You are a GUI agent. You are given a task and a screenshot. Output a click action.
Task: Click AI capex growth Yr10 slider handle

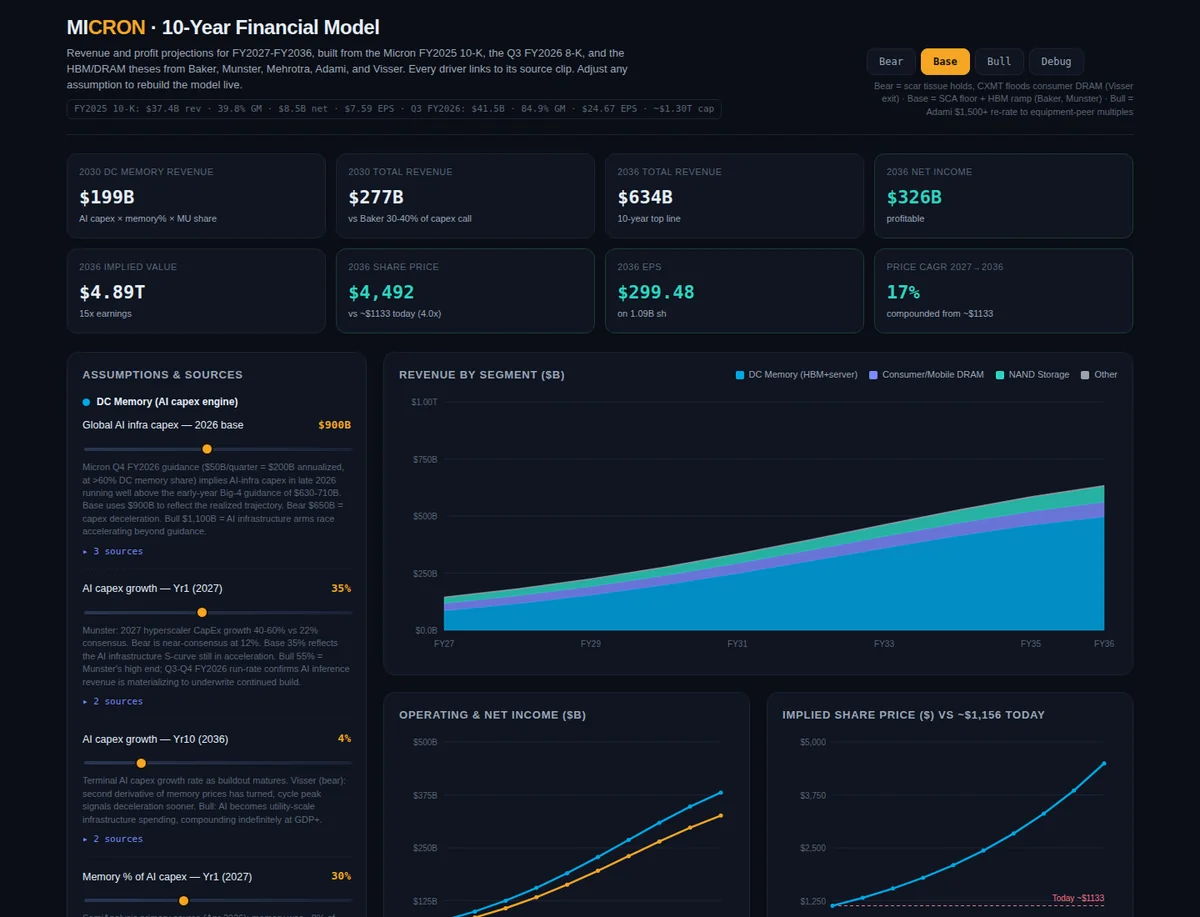pyautogui.click(x=141, y=763)
